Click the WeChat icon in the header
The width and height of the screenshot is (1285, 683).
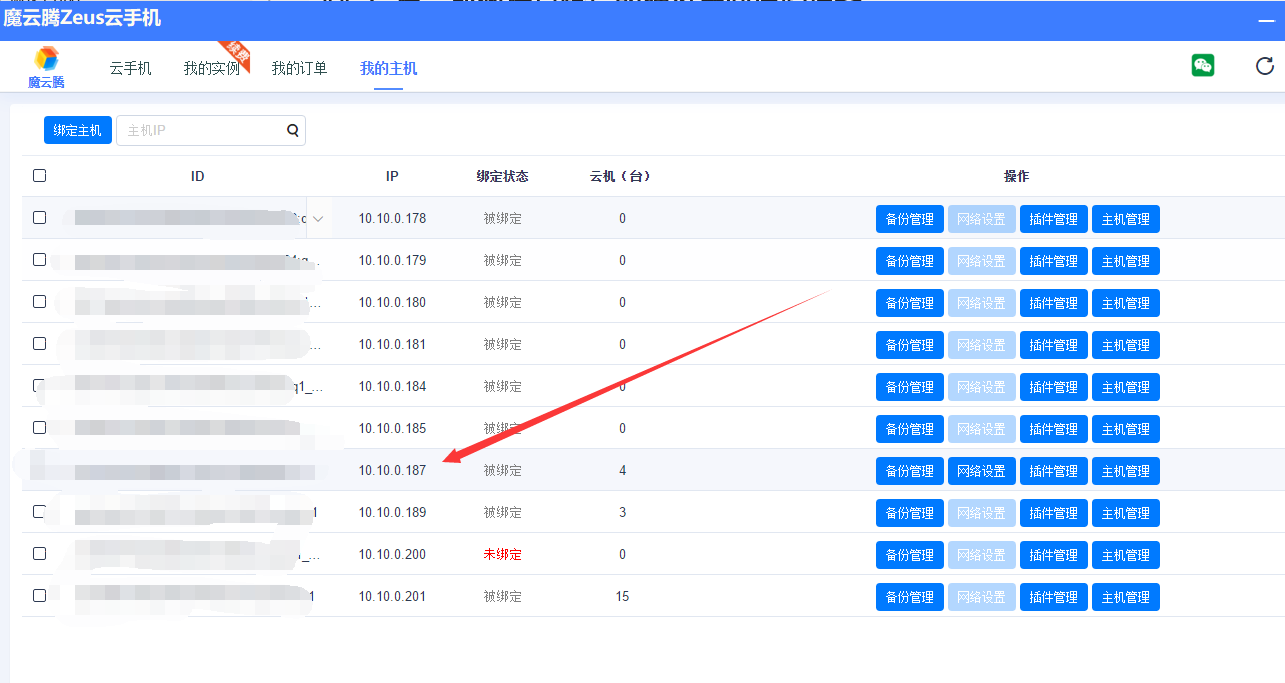tap(1202, 66)
